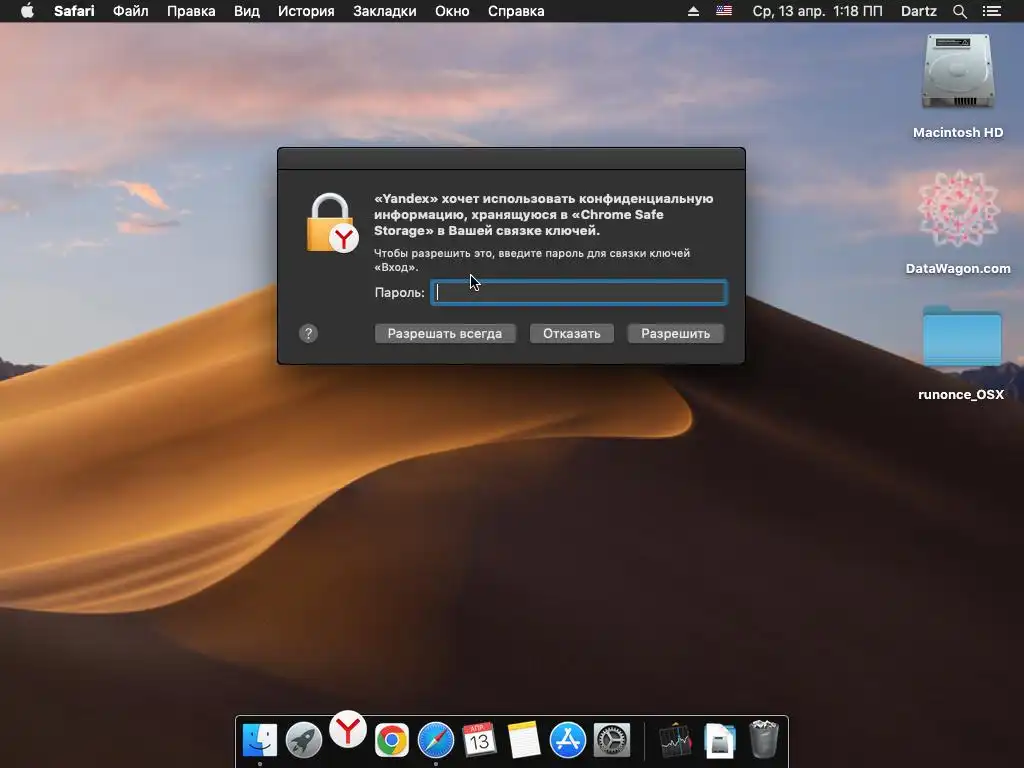Click the date and time in menu bar
This screenshot has height=768, width=1024.
[x=817, y=11]
